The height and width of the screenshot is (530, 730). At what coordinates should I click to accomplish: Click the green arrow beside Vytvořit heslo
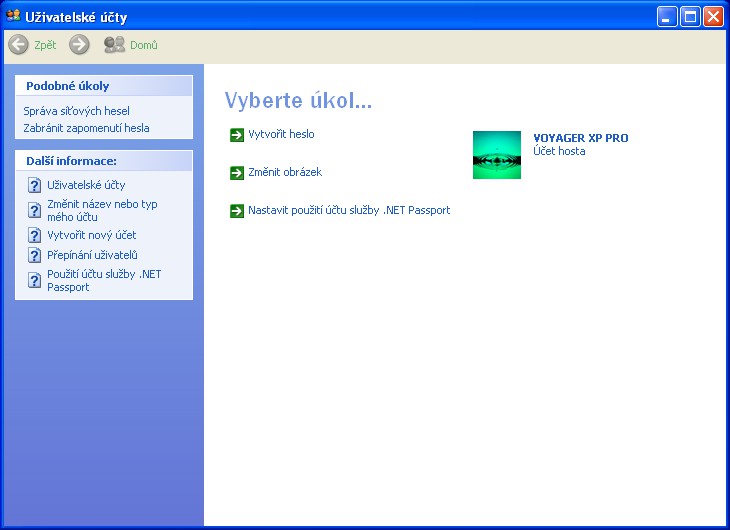coord(237,135)
